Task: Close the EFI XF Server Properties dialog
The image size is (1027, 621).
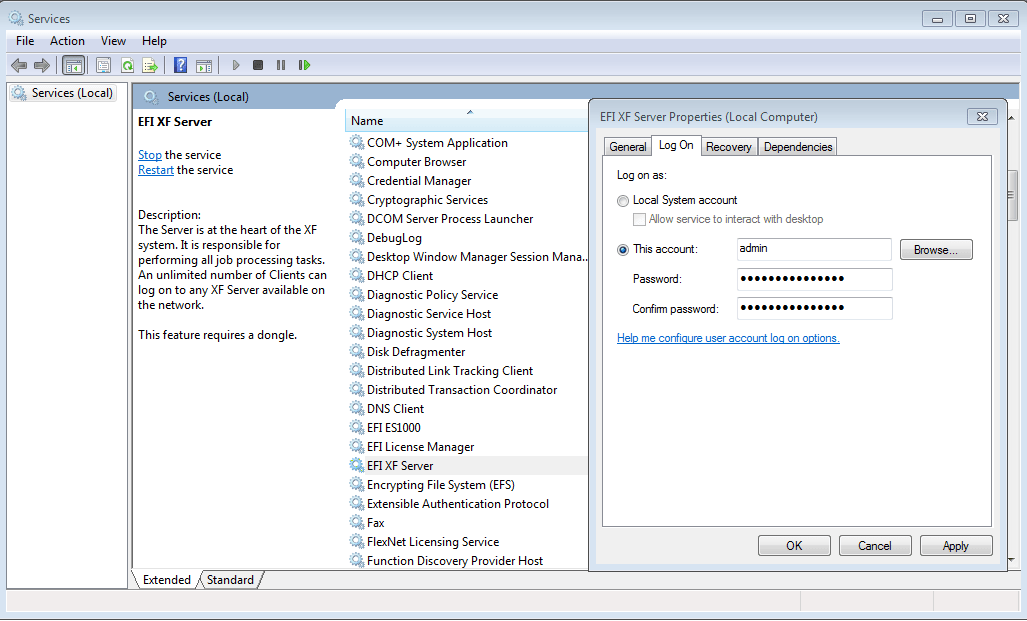Action: (982, 117)
